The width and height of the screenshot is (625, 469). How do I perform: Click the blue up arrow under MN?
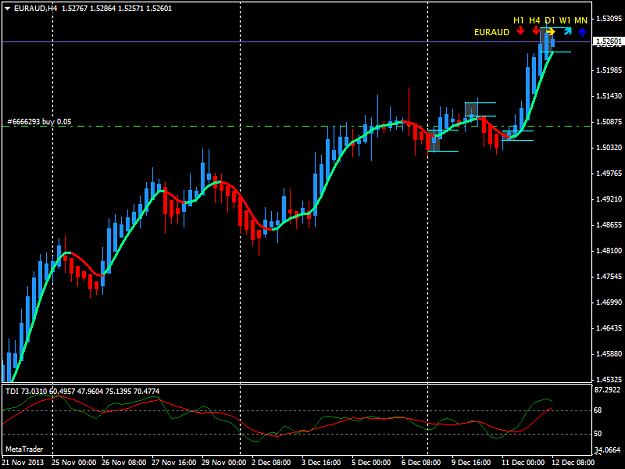(x=582, y=32)
